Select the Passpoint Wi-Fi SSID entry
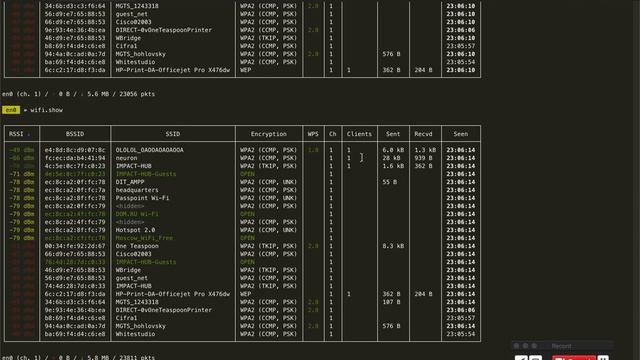 click(x=142, y=198)
